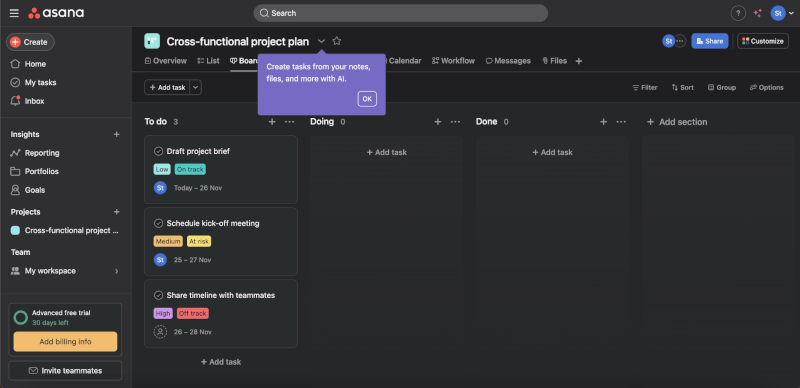The width and height of the screenshot is (800, 388).
Task: Open the help question mark icon
Action: (x=738, y=13)
